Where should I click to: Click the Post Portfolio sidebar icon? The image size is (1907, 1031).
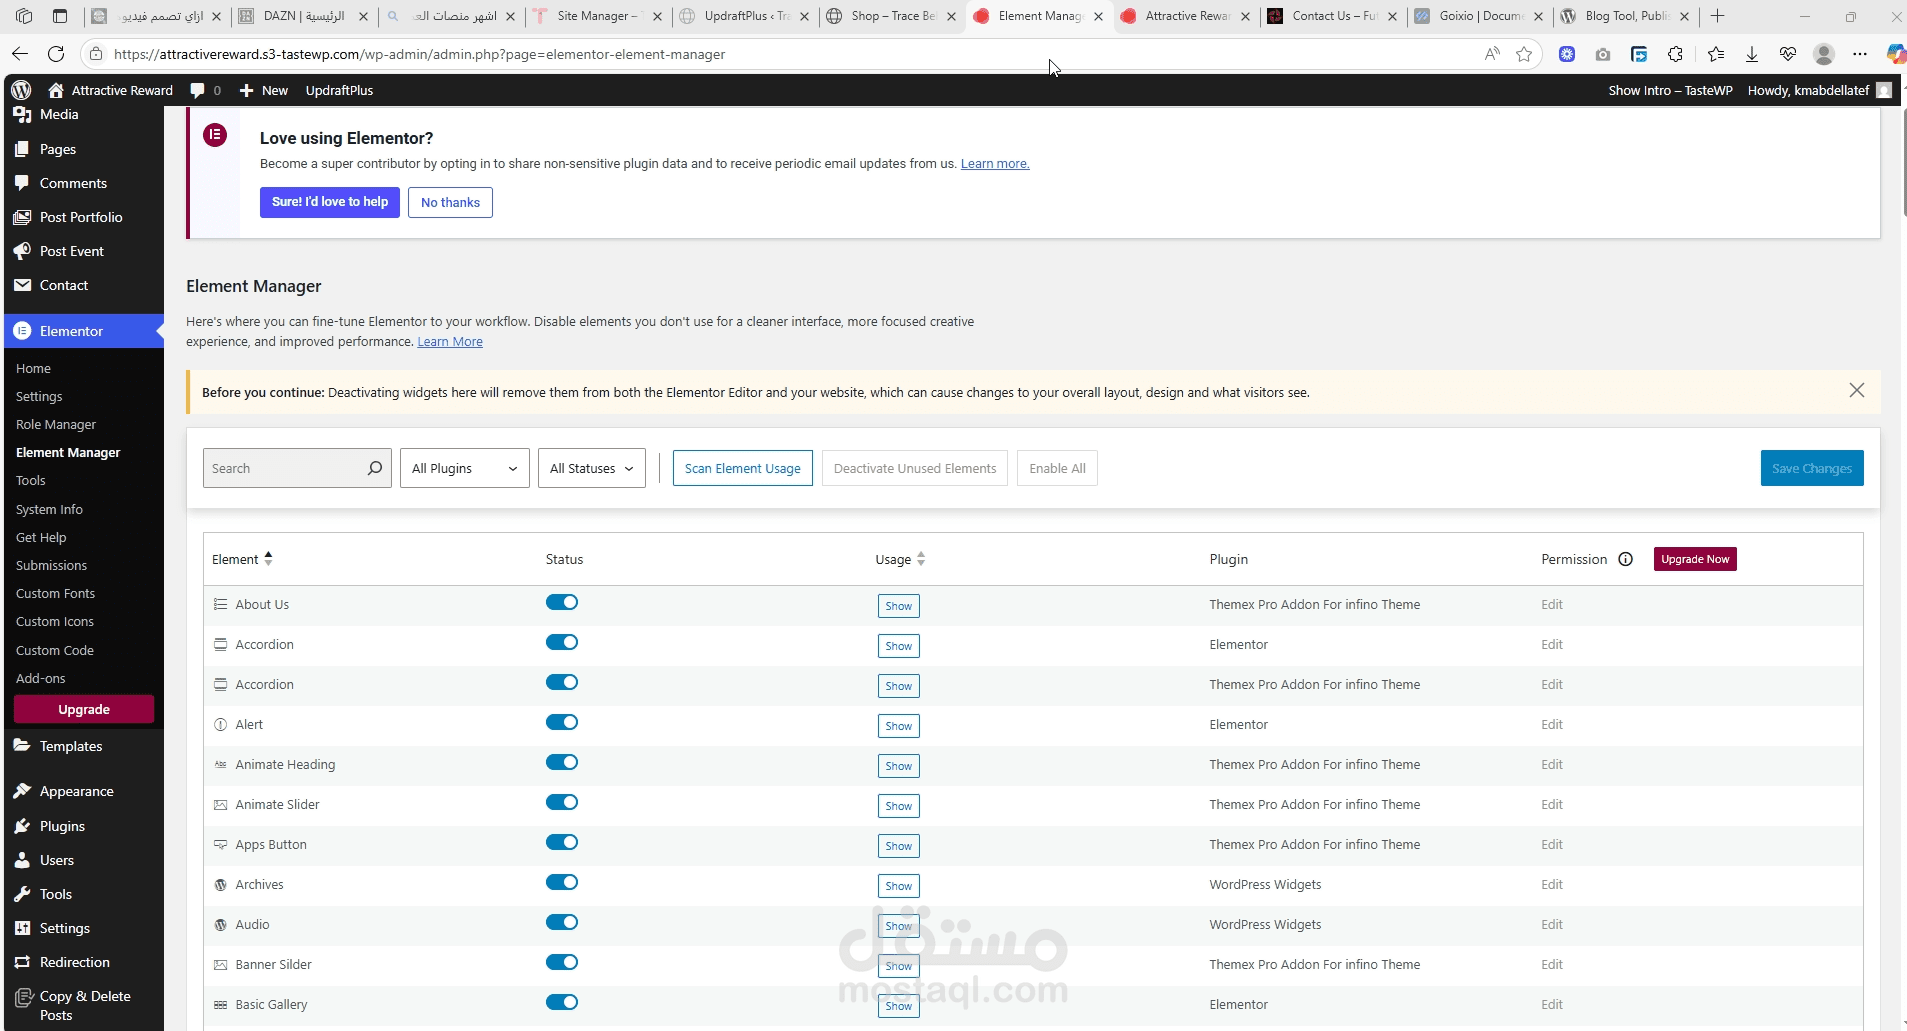(22, 217)
